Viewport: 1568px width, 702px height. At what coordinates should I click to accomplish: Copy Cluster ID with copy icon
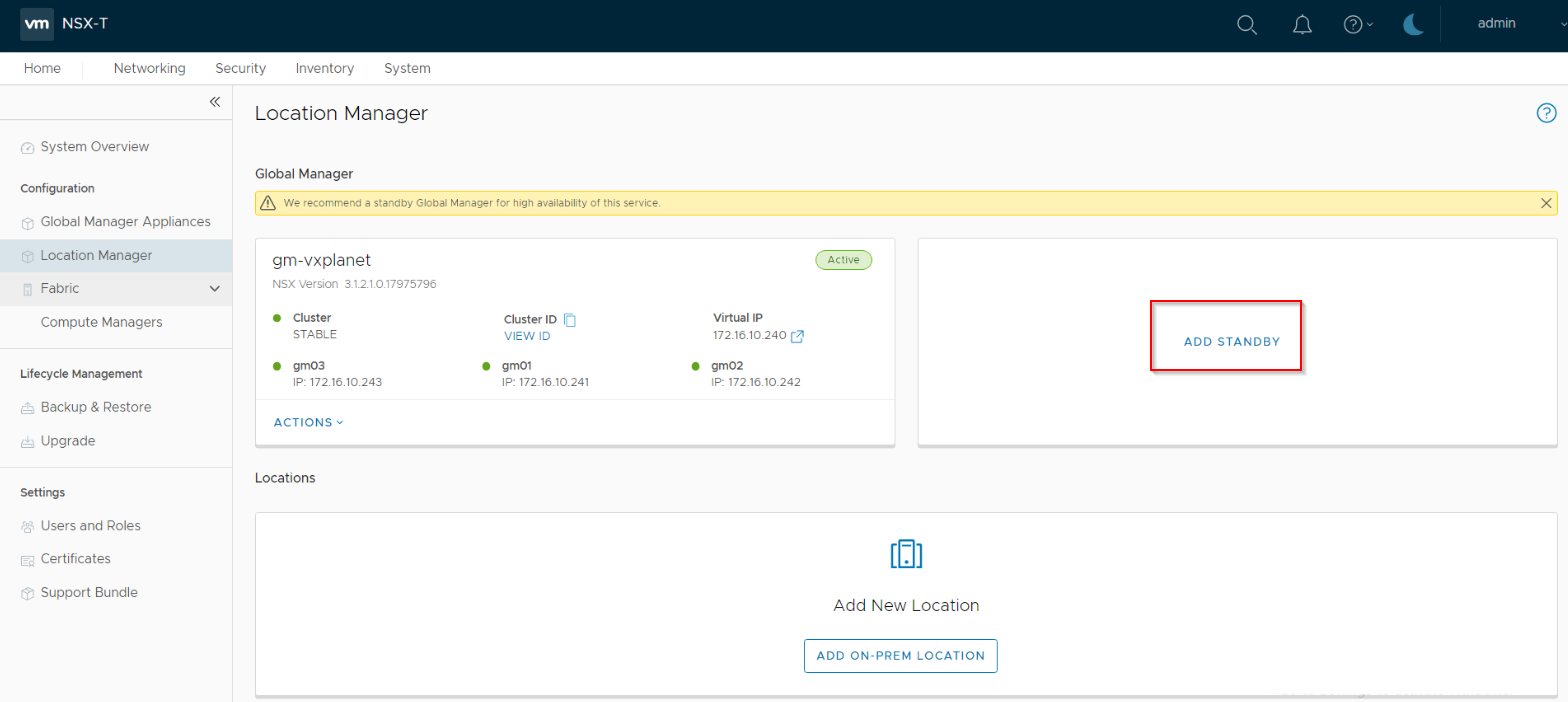[570, 320]
